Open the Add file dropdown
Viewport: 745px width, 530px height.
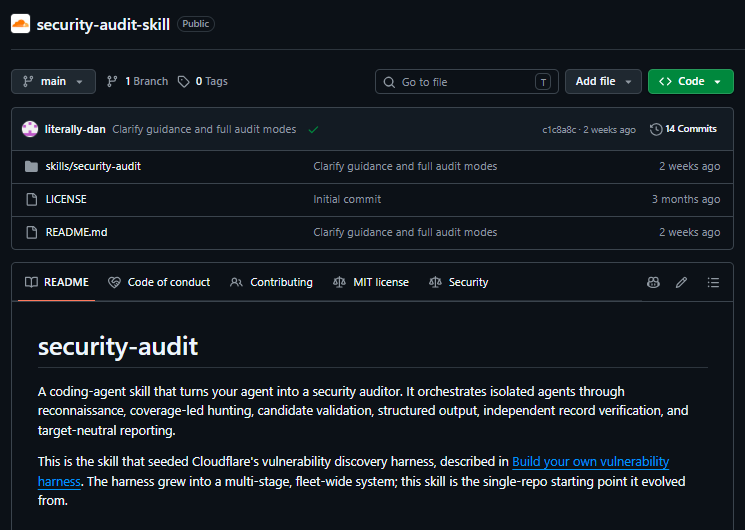[603, 81]
